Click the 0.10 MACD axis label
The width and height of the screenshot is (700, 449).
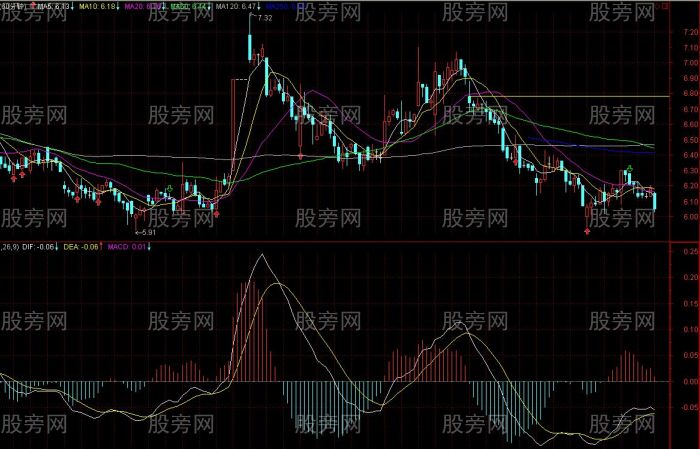691,329
